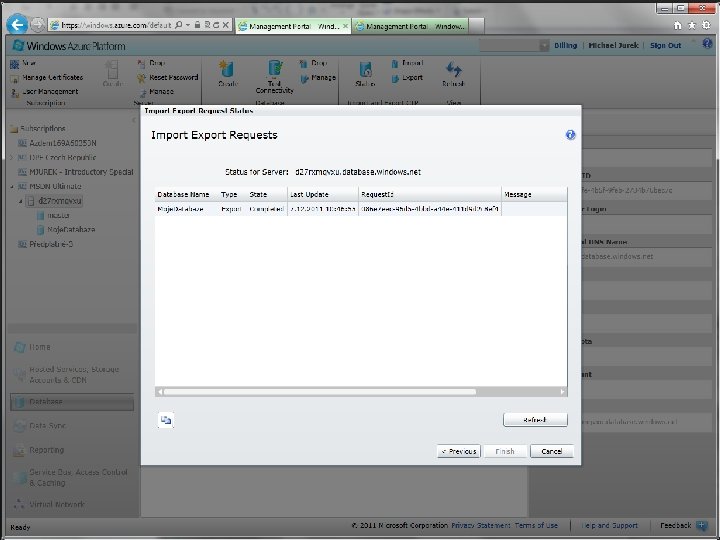Click the copy icon below requests table
The height and width of the screenshot is (540, 720).
(x=166, y=420)
